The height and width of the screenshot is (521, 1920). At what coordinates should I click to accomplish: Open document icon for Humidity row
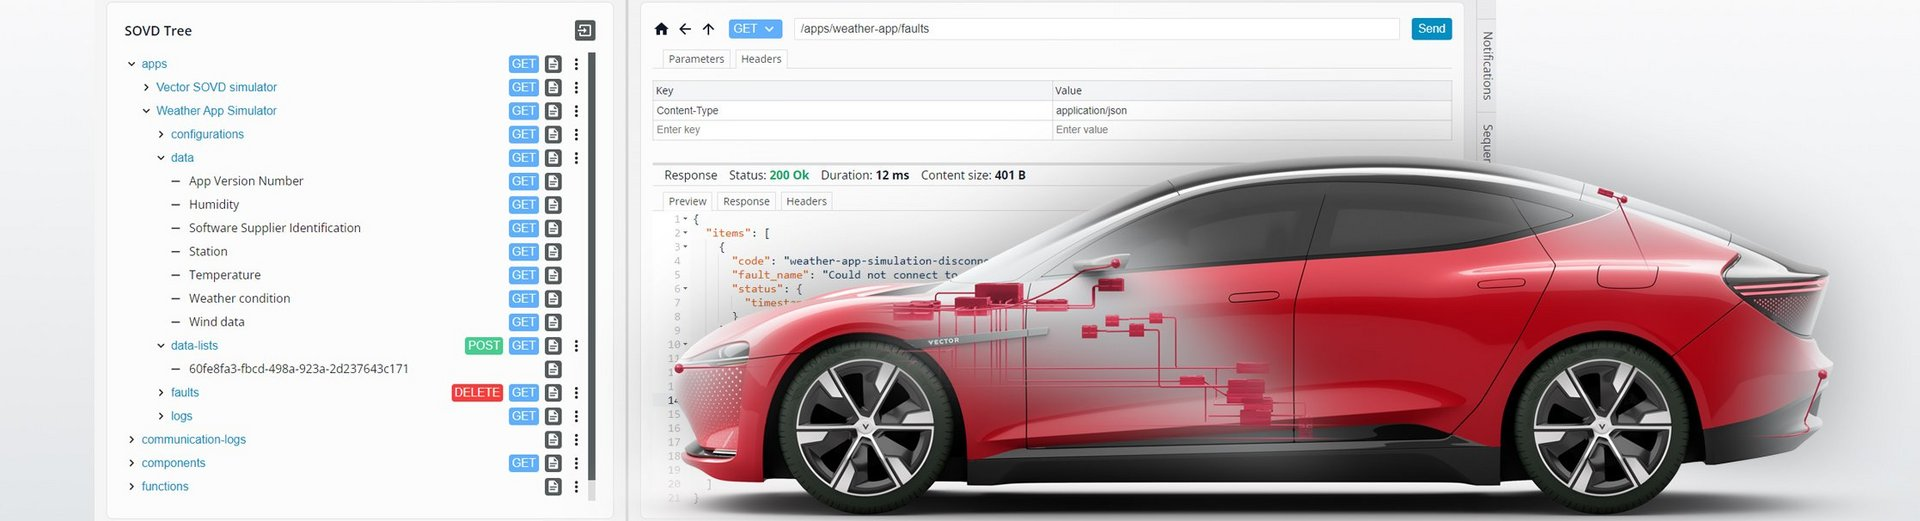[x=553, y=205]
